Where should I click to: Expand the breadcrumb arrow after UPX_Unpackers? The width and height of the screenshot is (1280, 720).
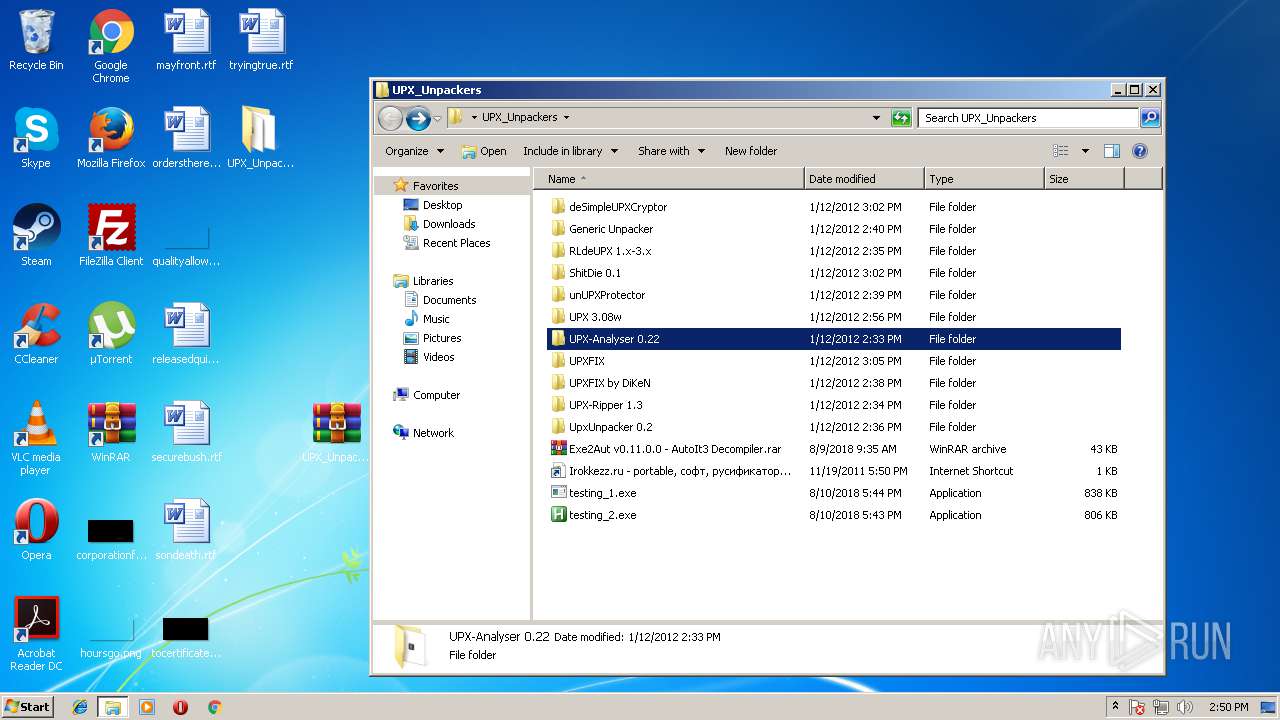click(x=566, y=118)
